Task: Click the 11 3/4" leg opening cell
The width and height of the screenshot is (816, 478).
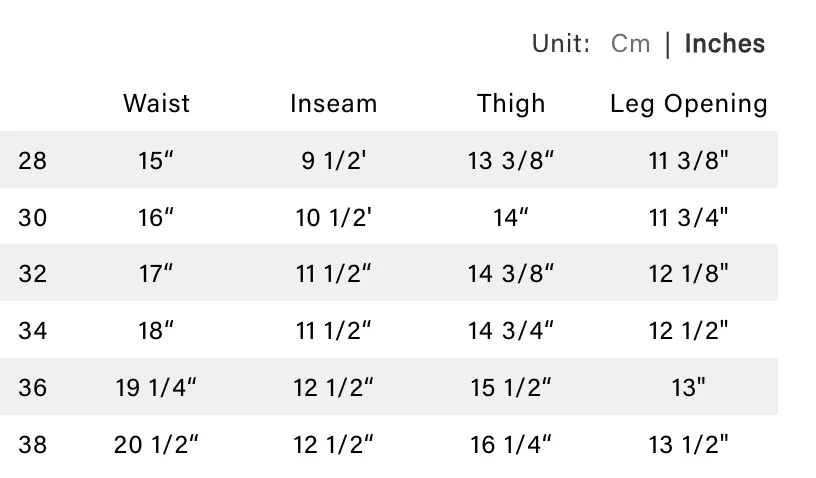Action: [x=688, y=217]
